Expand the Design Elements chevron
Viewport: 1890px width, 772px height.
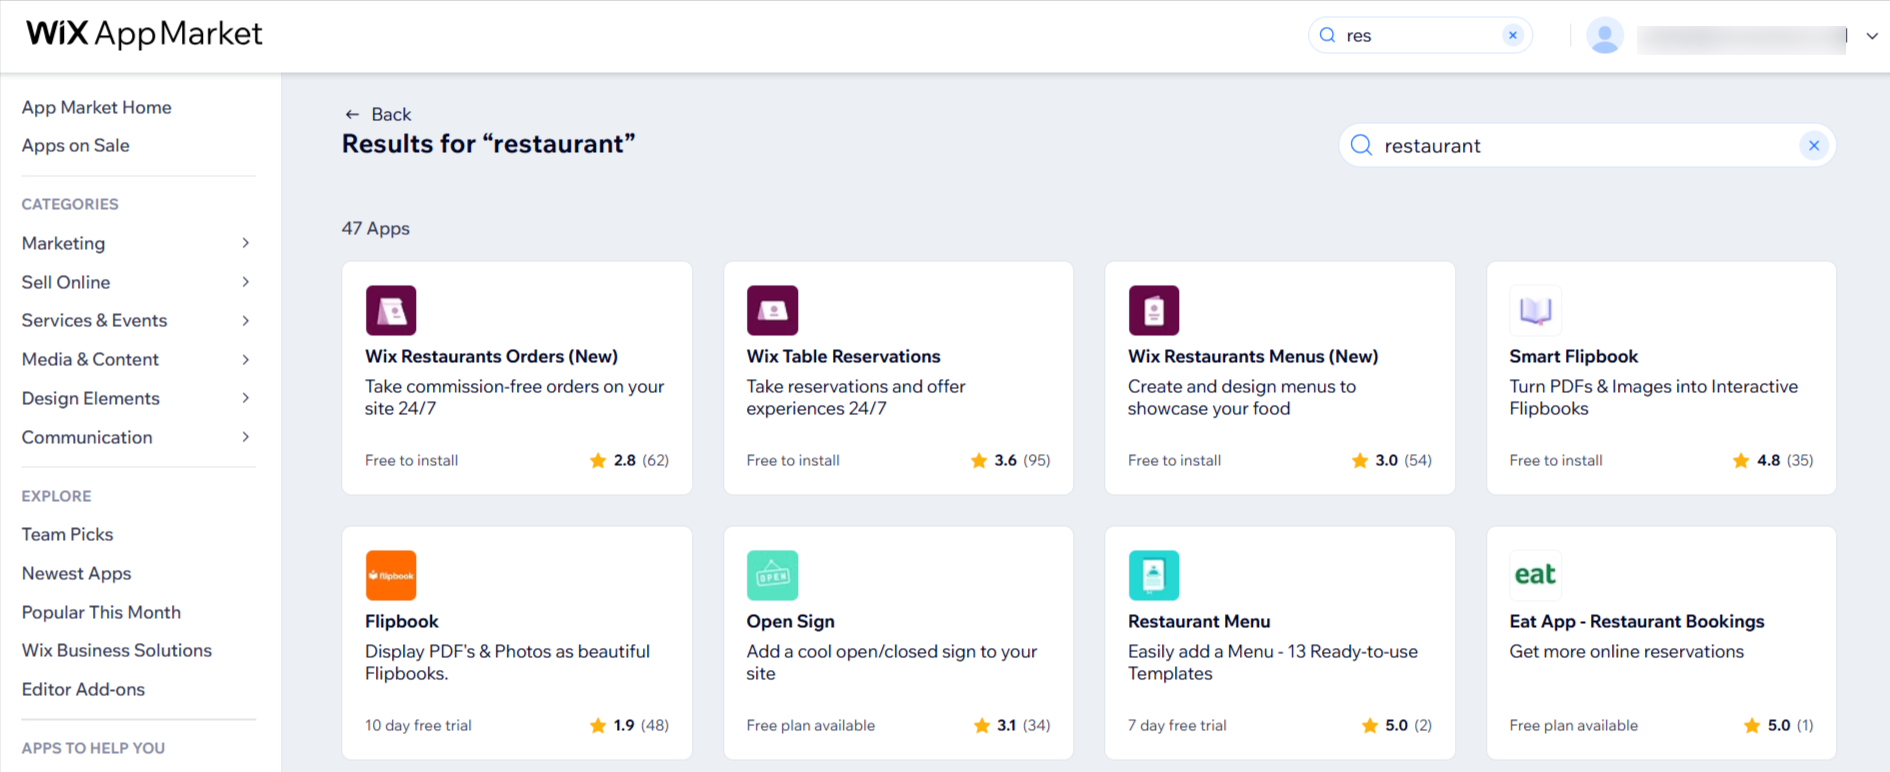coord(245,398)
